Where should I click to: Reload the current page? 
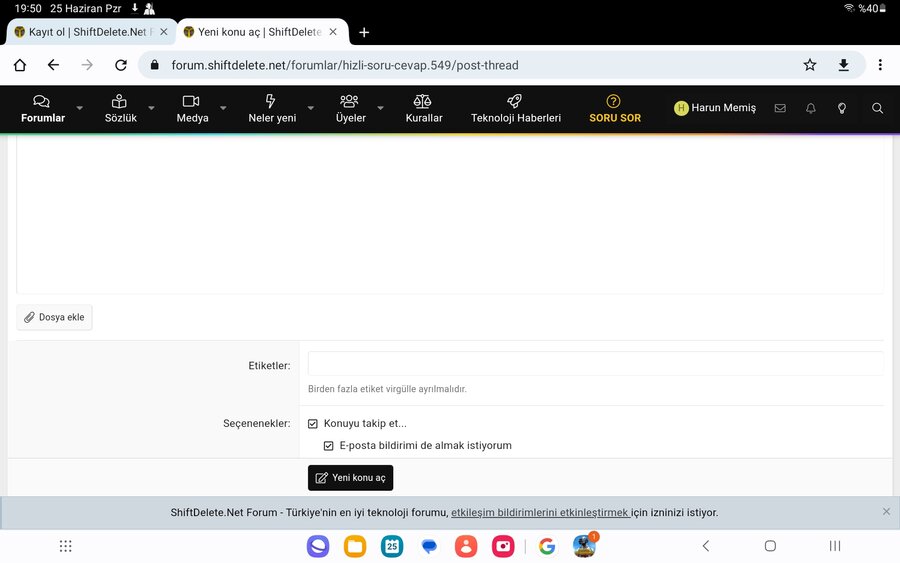pos(121,65)
